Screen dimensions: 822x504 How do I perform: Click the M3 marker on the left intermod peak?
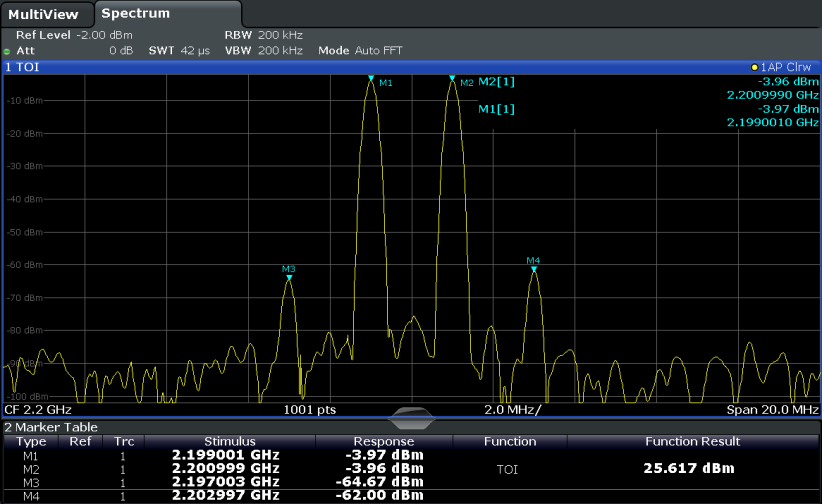[289, 278]
